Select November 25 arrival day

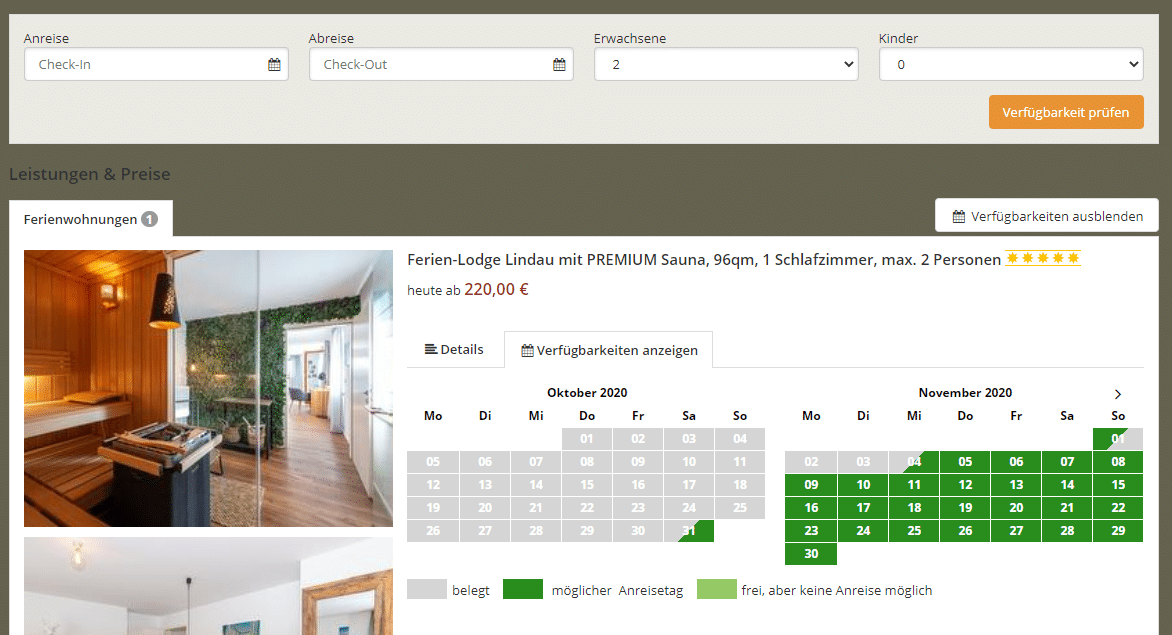914,531
